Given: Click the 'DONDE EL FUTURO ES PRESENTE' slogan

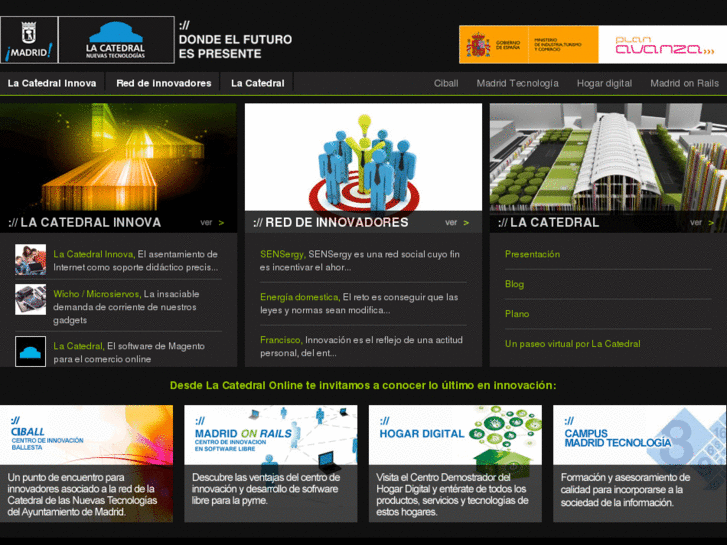Looking at the screenshot, I should (235, 46).
